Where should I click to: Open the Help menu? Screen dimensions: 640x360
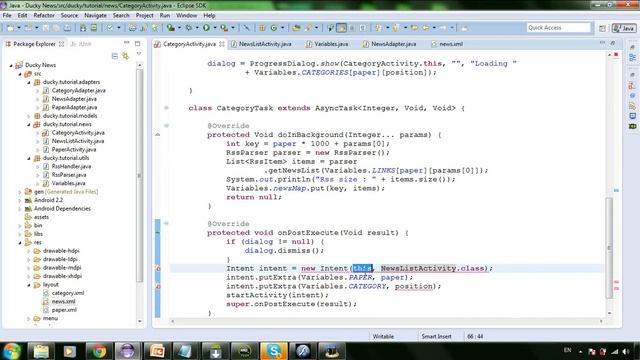point(209,16)
